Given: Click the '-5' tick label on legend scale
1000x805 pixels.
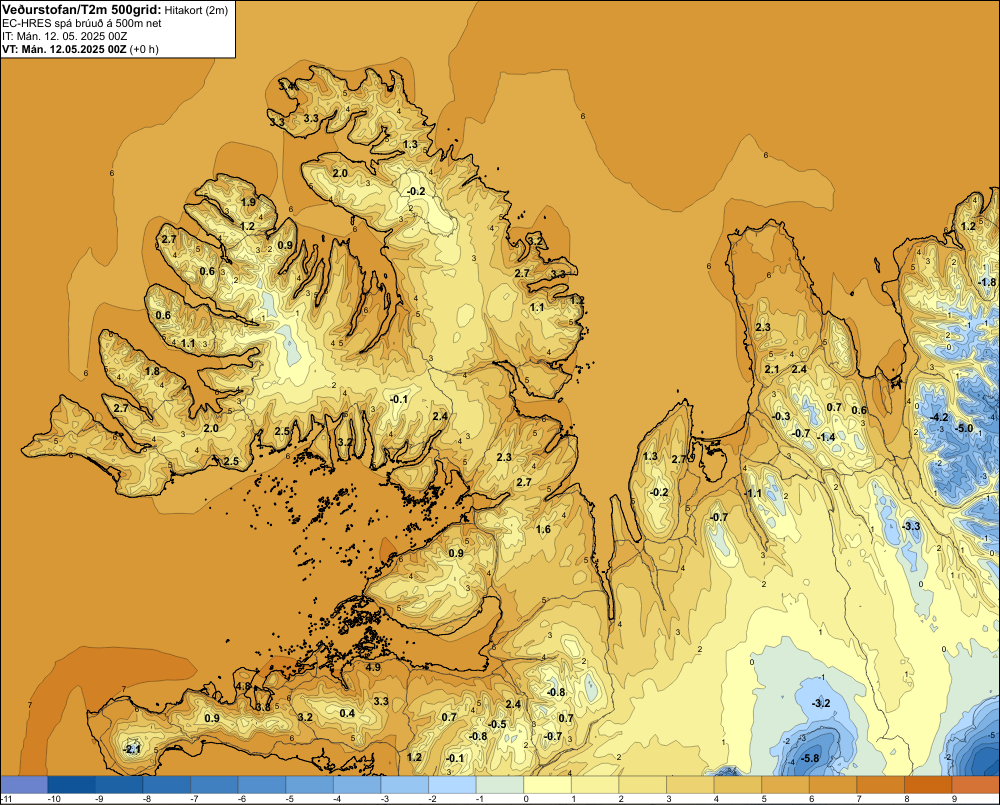Looking at the screenshot, I should click(289, 799).
